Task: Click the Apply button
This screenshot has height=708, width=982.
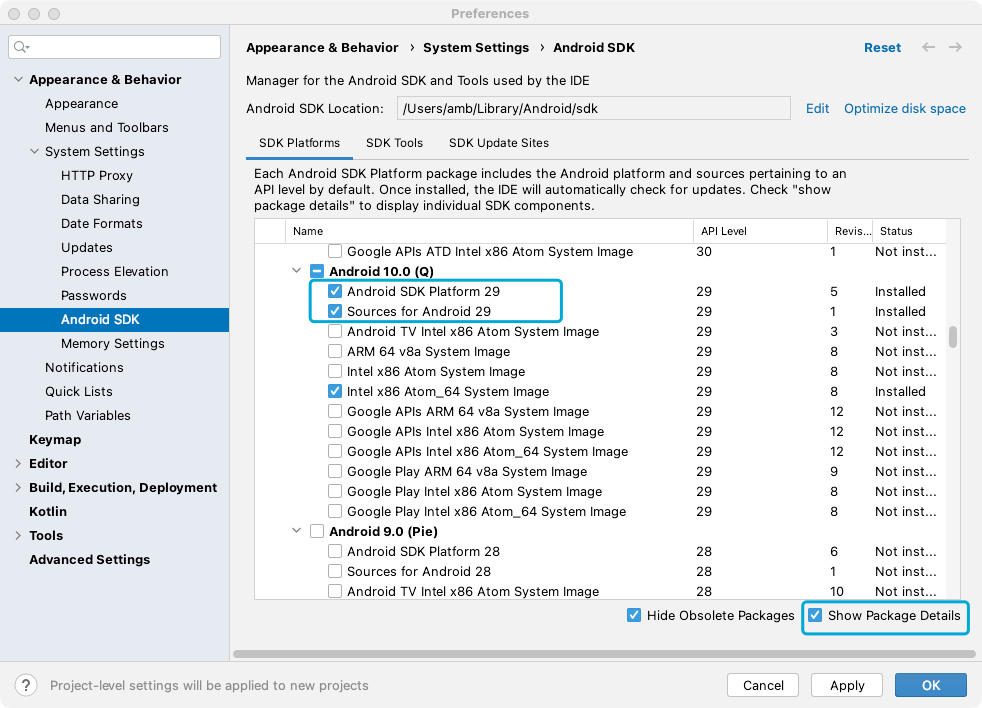Action: (847, 685)
